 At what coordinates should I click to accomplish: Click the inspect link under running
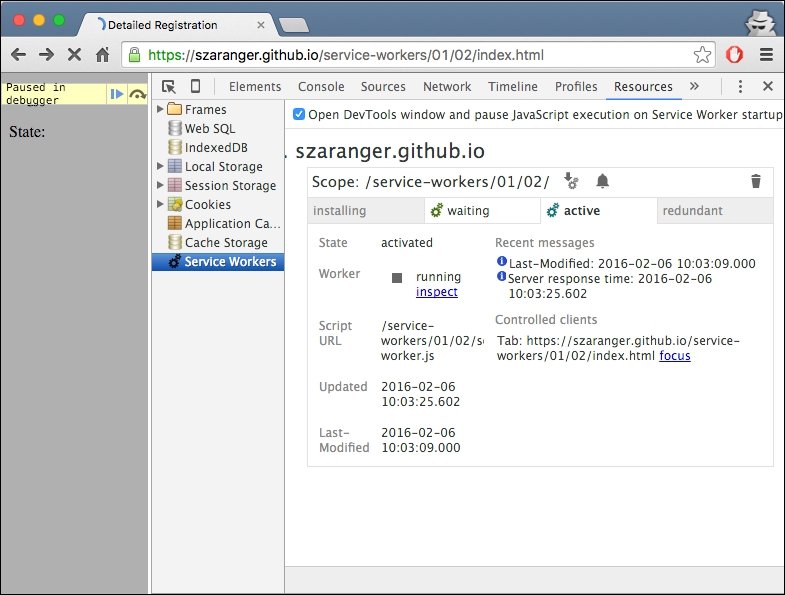tap(436, 292)
